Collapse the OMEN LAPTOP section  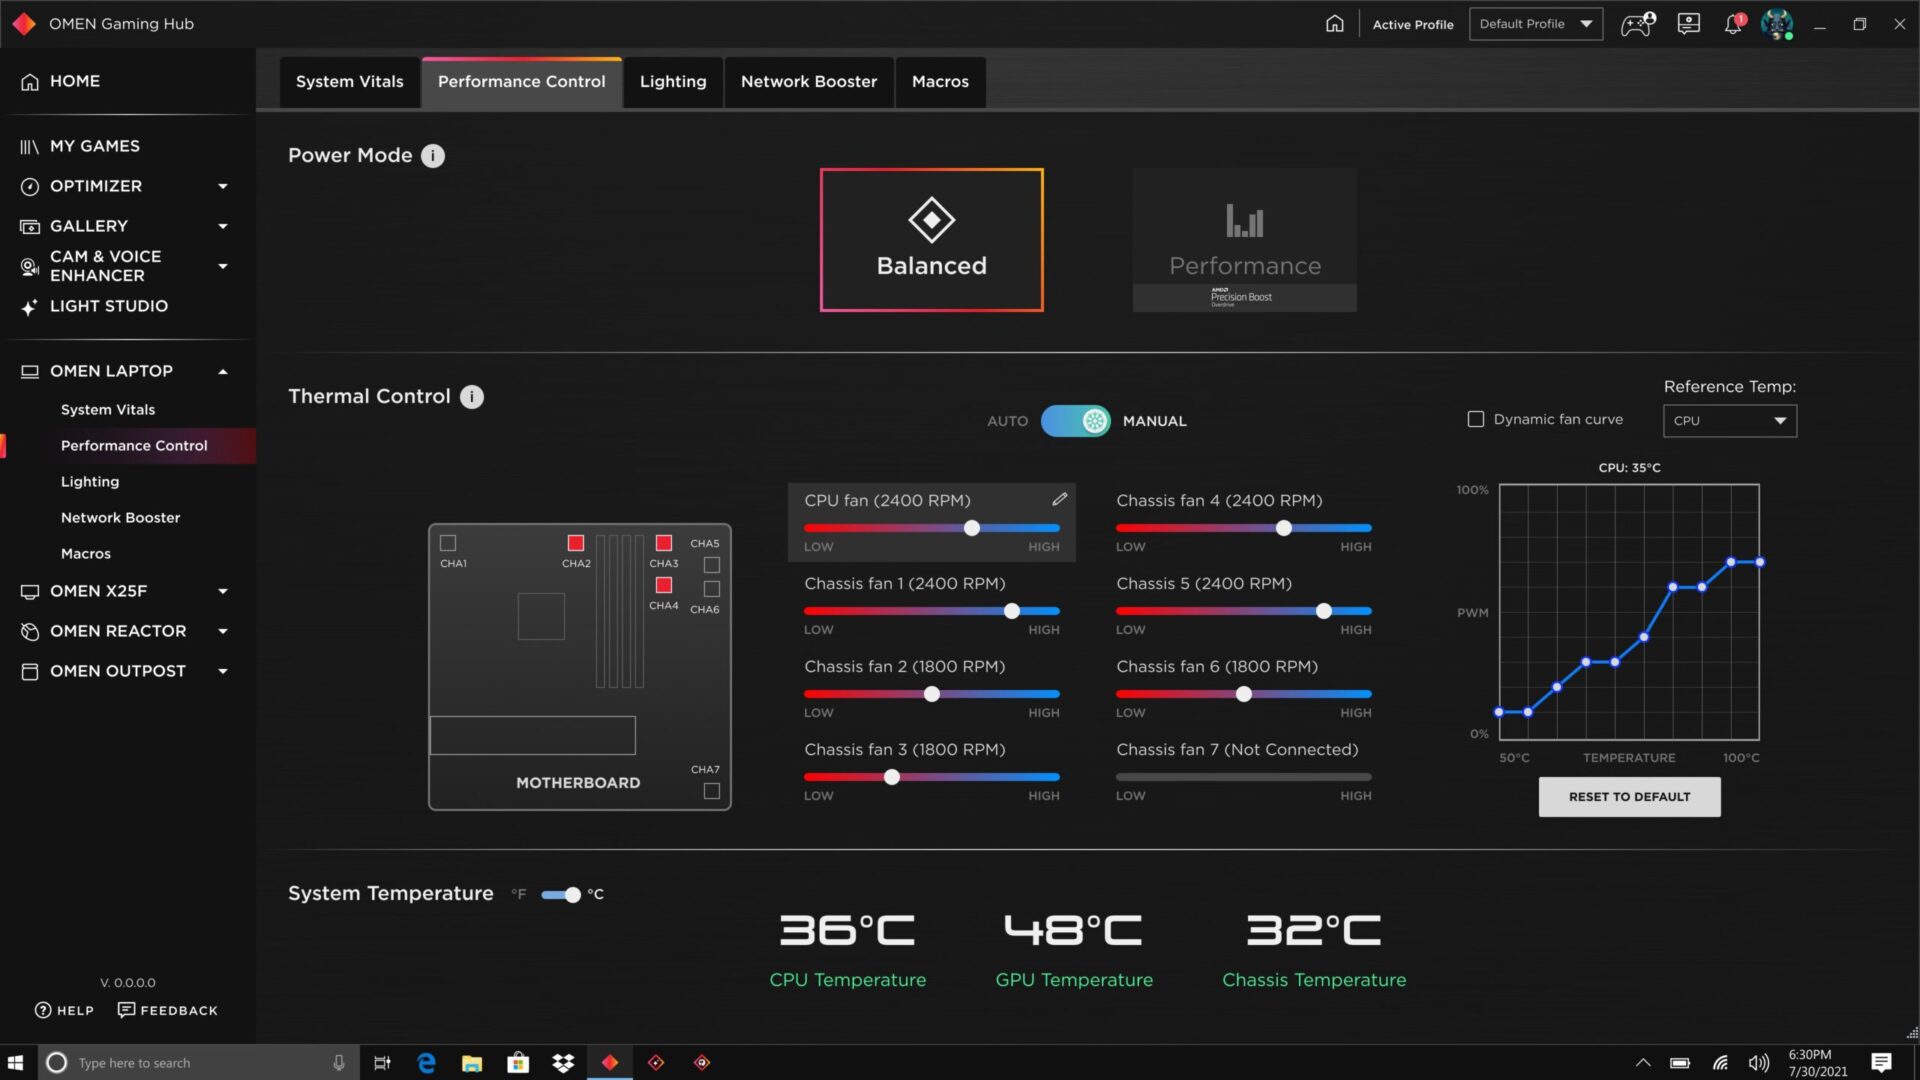click(223, 371)
